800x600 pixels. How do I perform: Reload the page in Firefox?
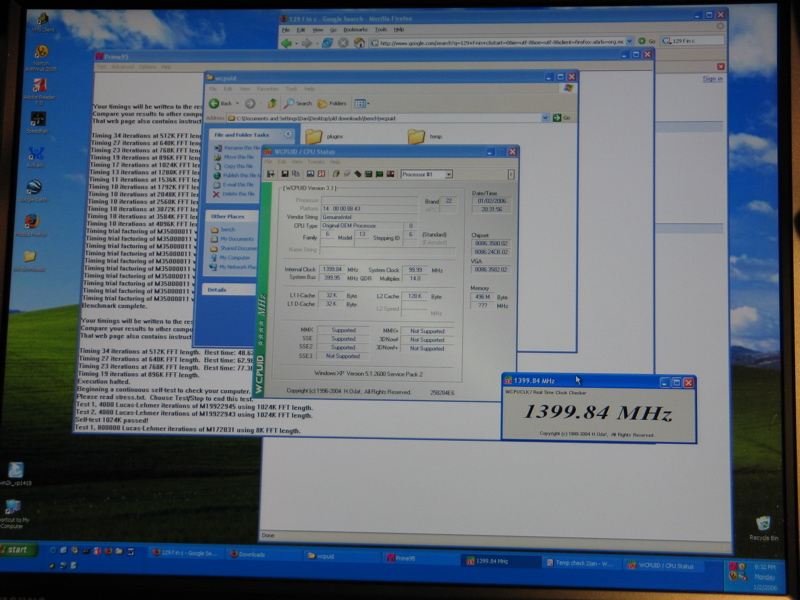[327, 43]
